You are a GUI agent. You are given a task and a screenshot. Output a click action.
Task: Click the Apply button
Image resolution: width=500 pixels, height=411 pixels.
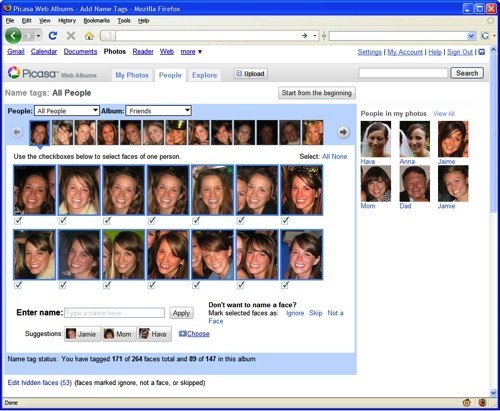pyautogui.click(x=181, y=313)
